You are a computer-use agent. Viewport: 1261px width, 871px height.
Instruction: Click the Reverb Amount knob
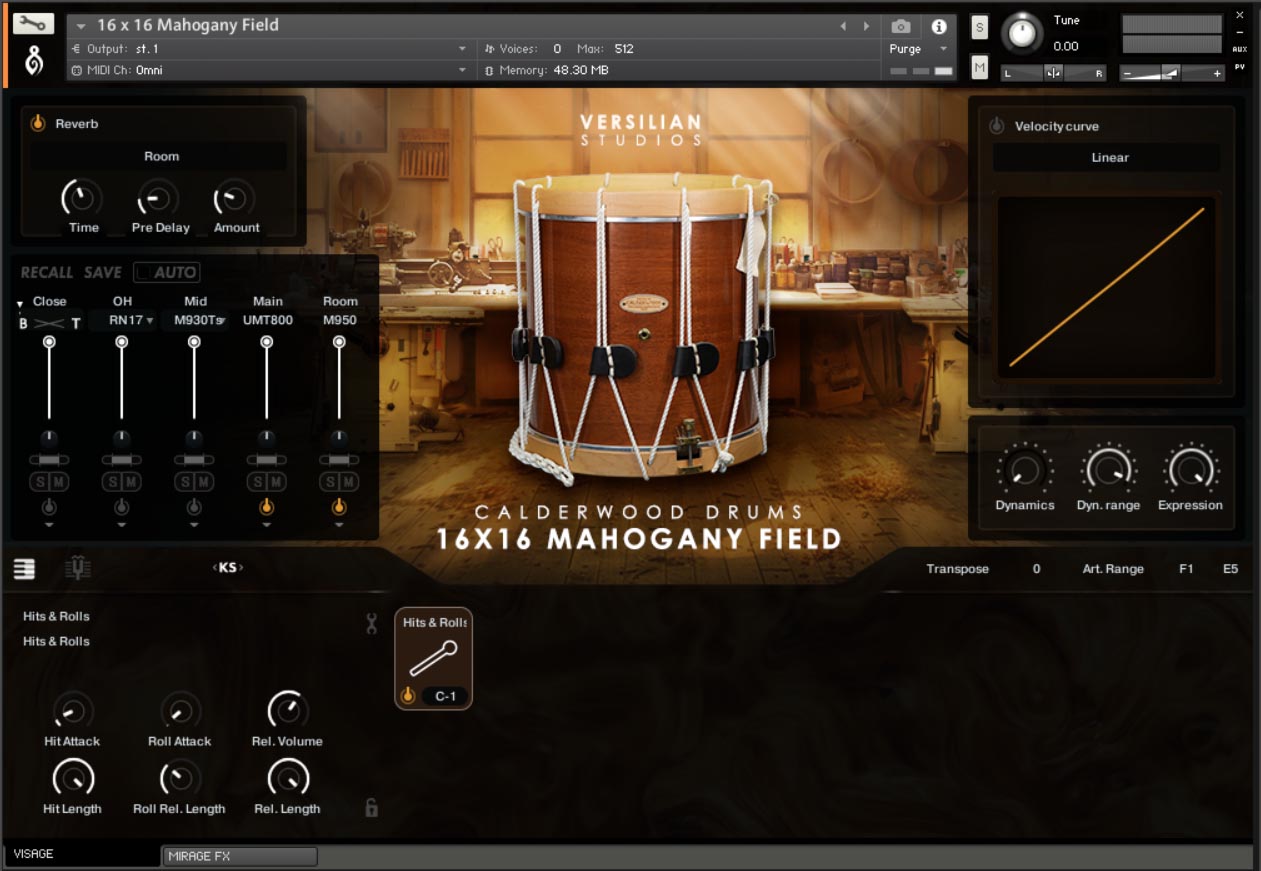tap(234, 198)
